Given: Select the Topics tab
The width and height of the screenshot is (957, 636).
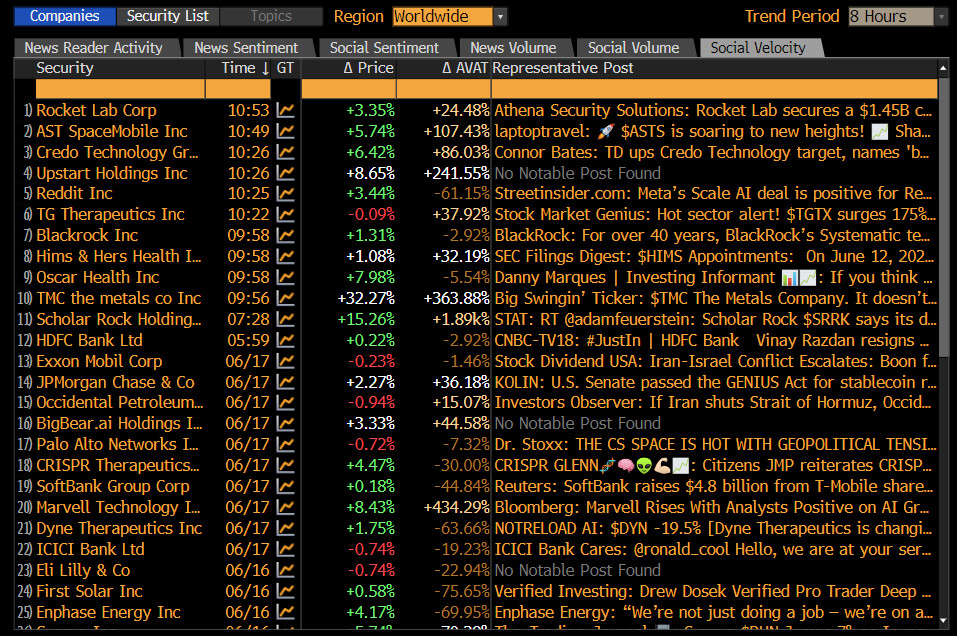Looking at the screenshot, I should (x=271, y=16).
